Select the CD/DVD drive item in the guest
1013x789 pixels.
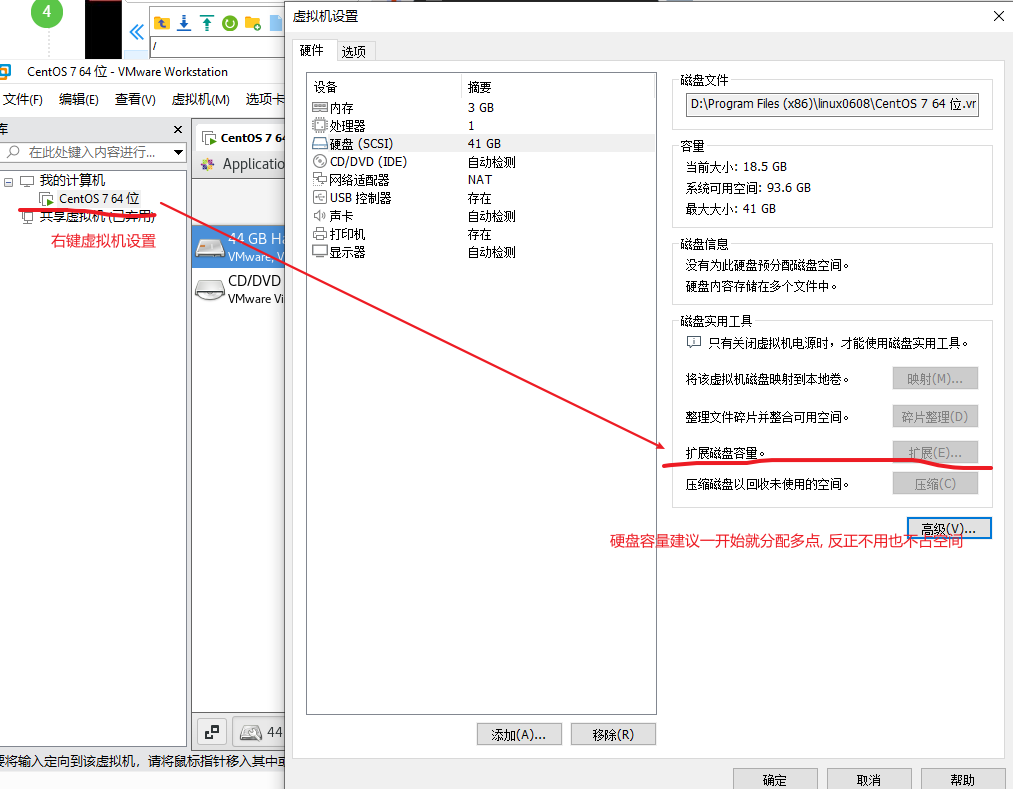tap(239, 289)
